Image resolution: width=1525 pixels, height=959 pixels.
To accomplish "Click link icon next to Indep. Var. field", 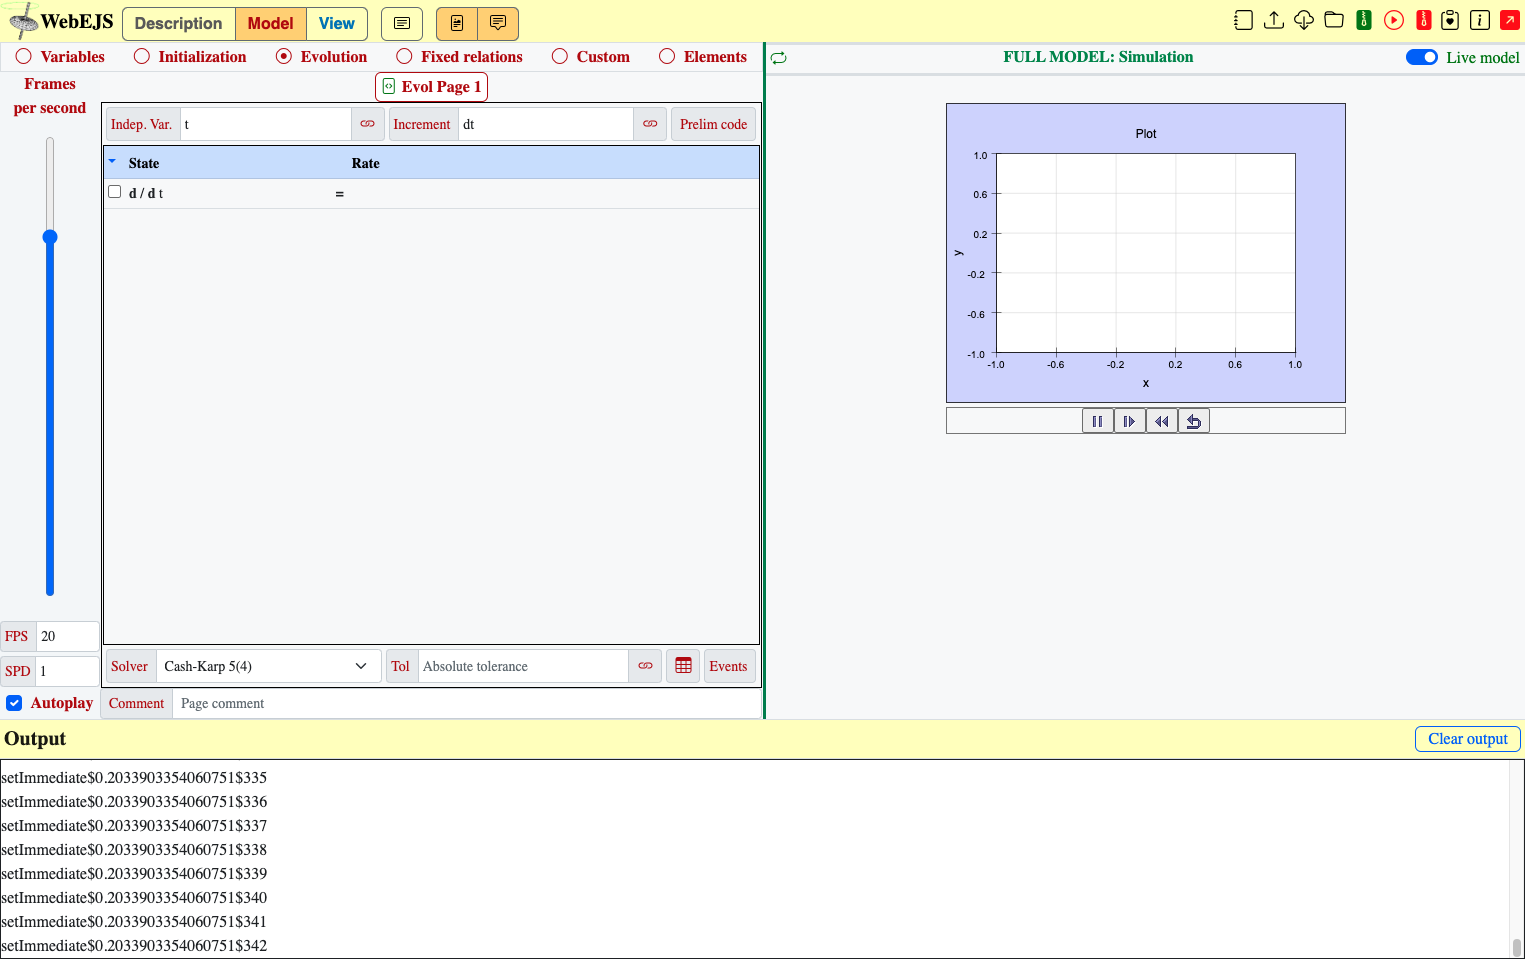I will point(368,124).
